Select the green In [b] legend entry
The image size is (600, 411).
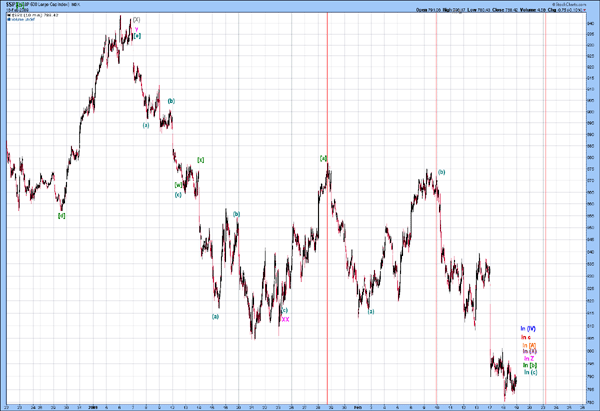pyautogui.click(x=529, y=365)
